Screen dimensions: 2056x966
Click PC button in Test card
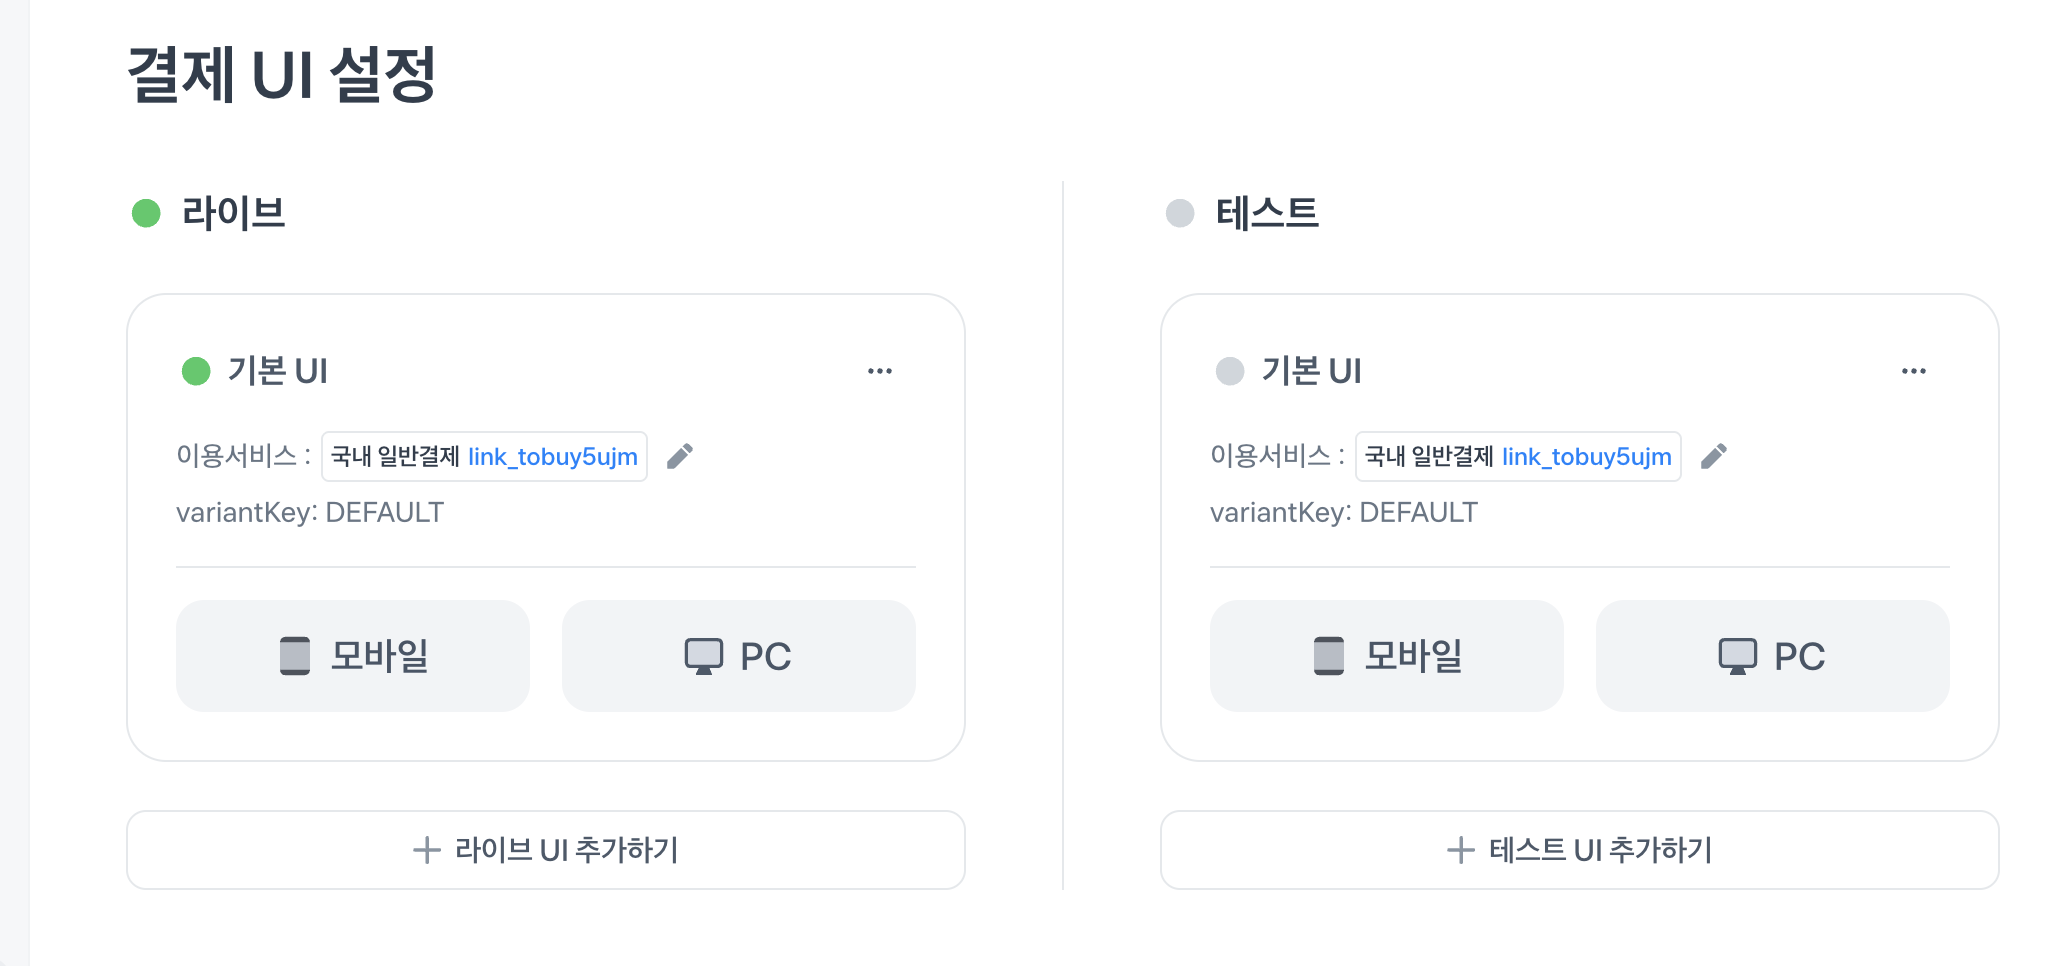click(1773, 656)
